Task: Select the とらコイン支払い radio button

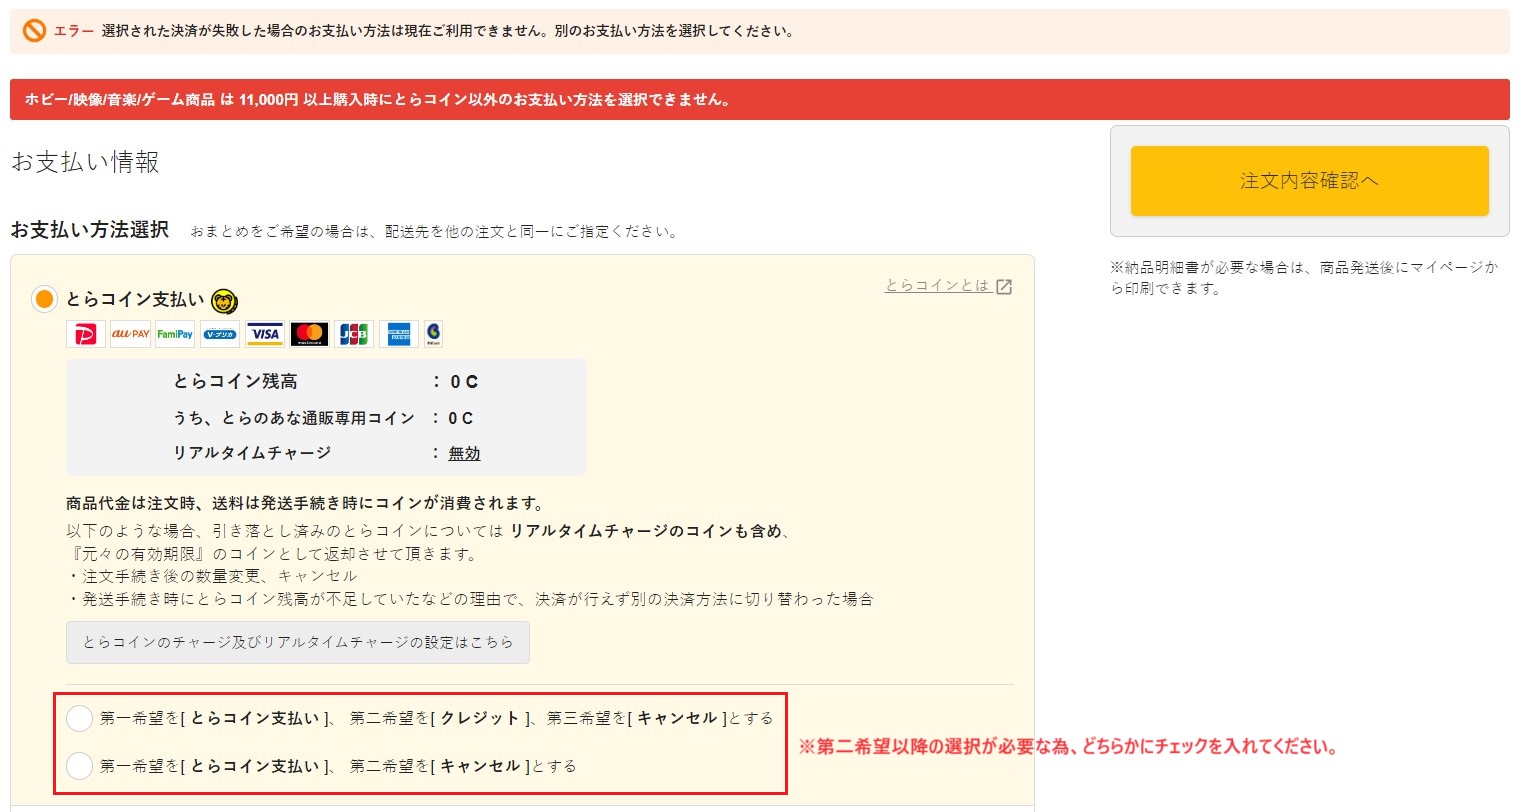Action: point(44,299)
